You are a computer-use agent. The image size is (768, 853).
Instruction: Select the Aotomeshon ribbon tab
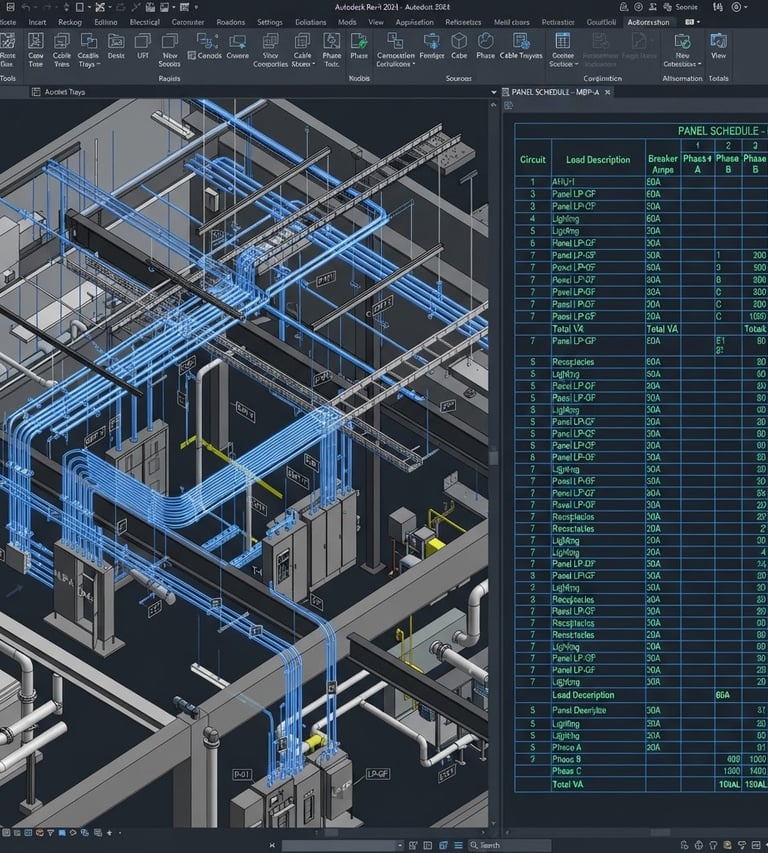648,22
